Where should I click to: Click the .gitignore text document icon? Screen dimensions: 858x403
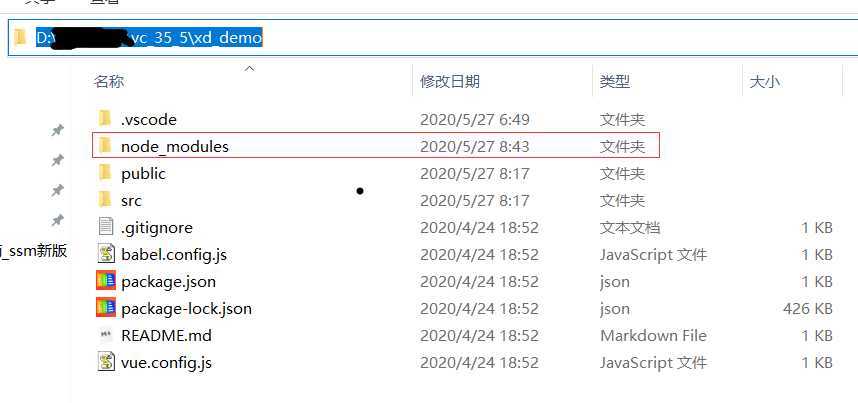(x=106, y=227)
